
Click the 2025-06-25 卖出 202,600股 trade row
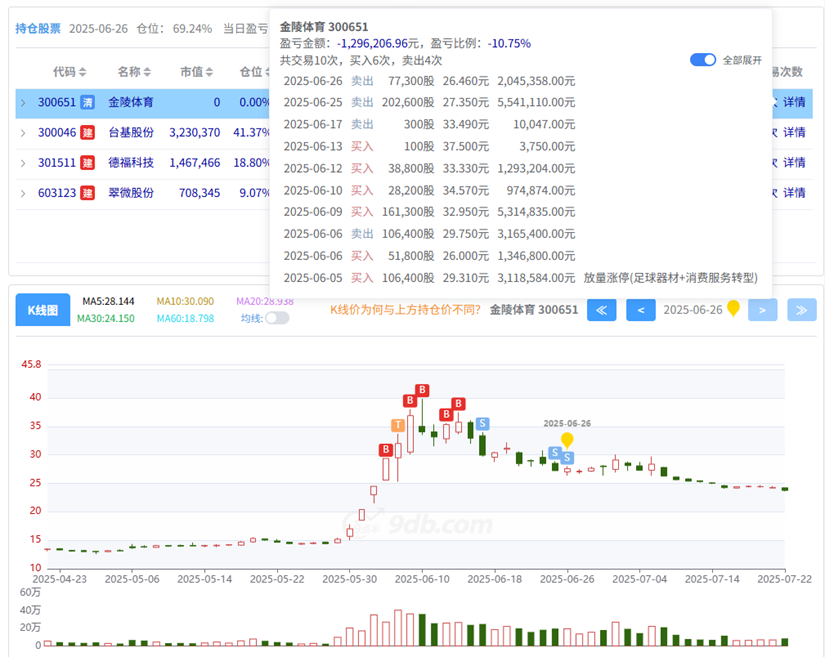429,102
